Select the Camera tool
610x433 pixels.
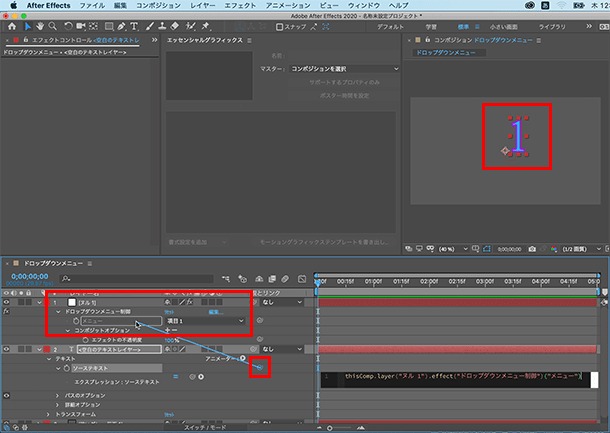click(81, 26)
